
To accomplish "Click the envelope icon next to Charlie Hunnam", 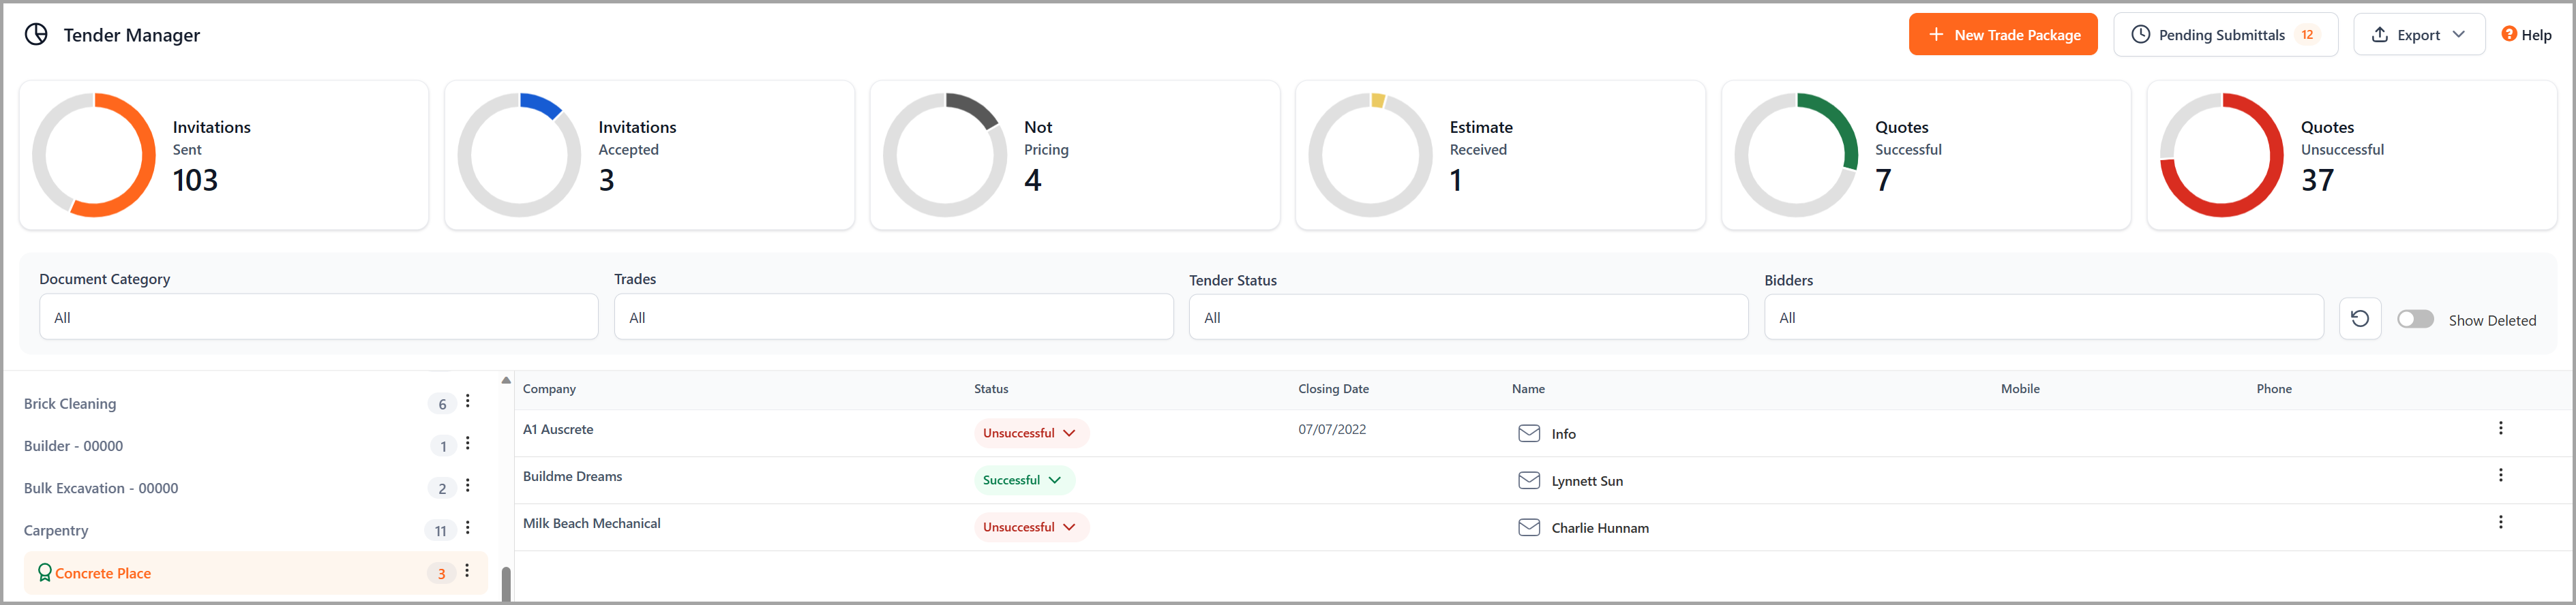I will tap(1529, 527).
